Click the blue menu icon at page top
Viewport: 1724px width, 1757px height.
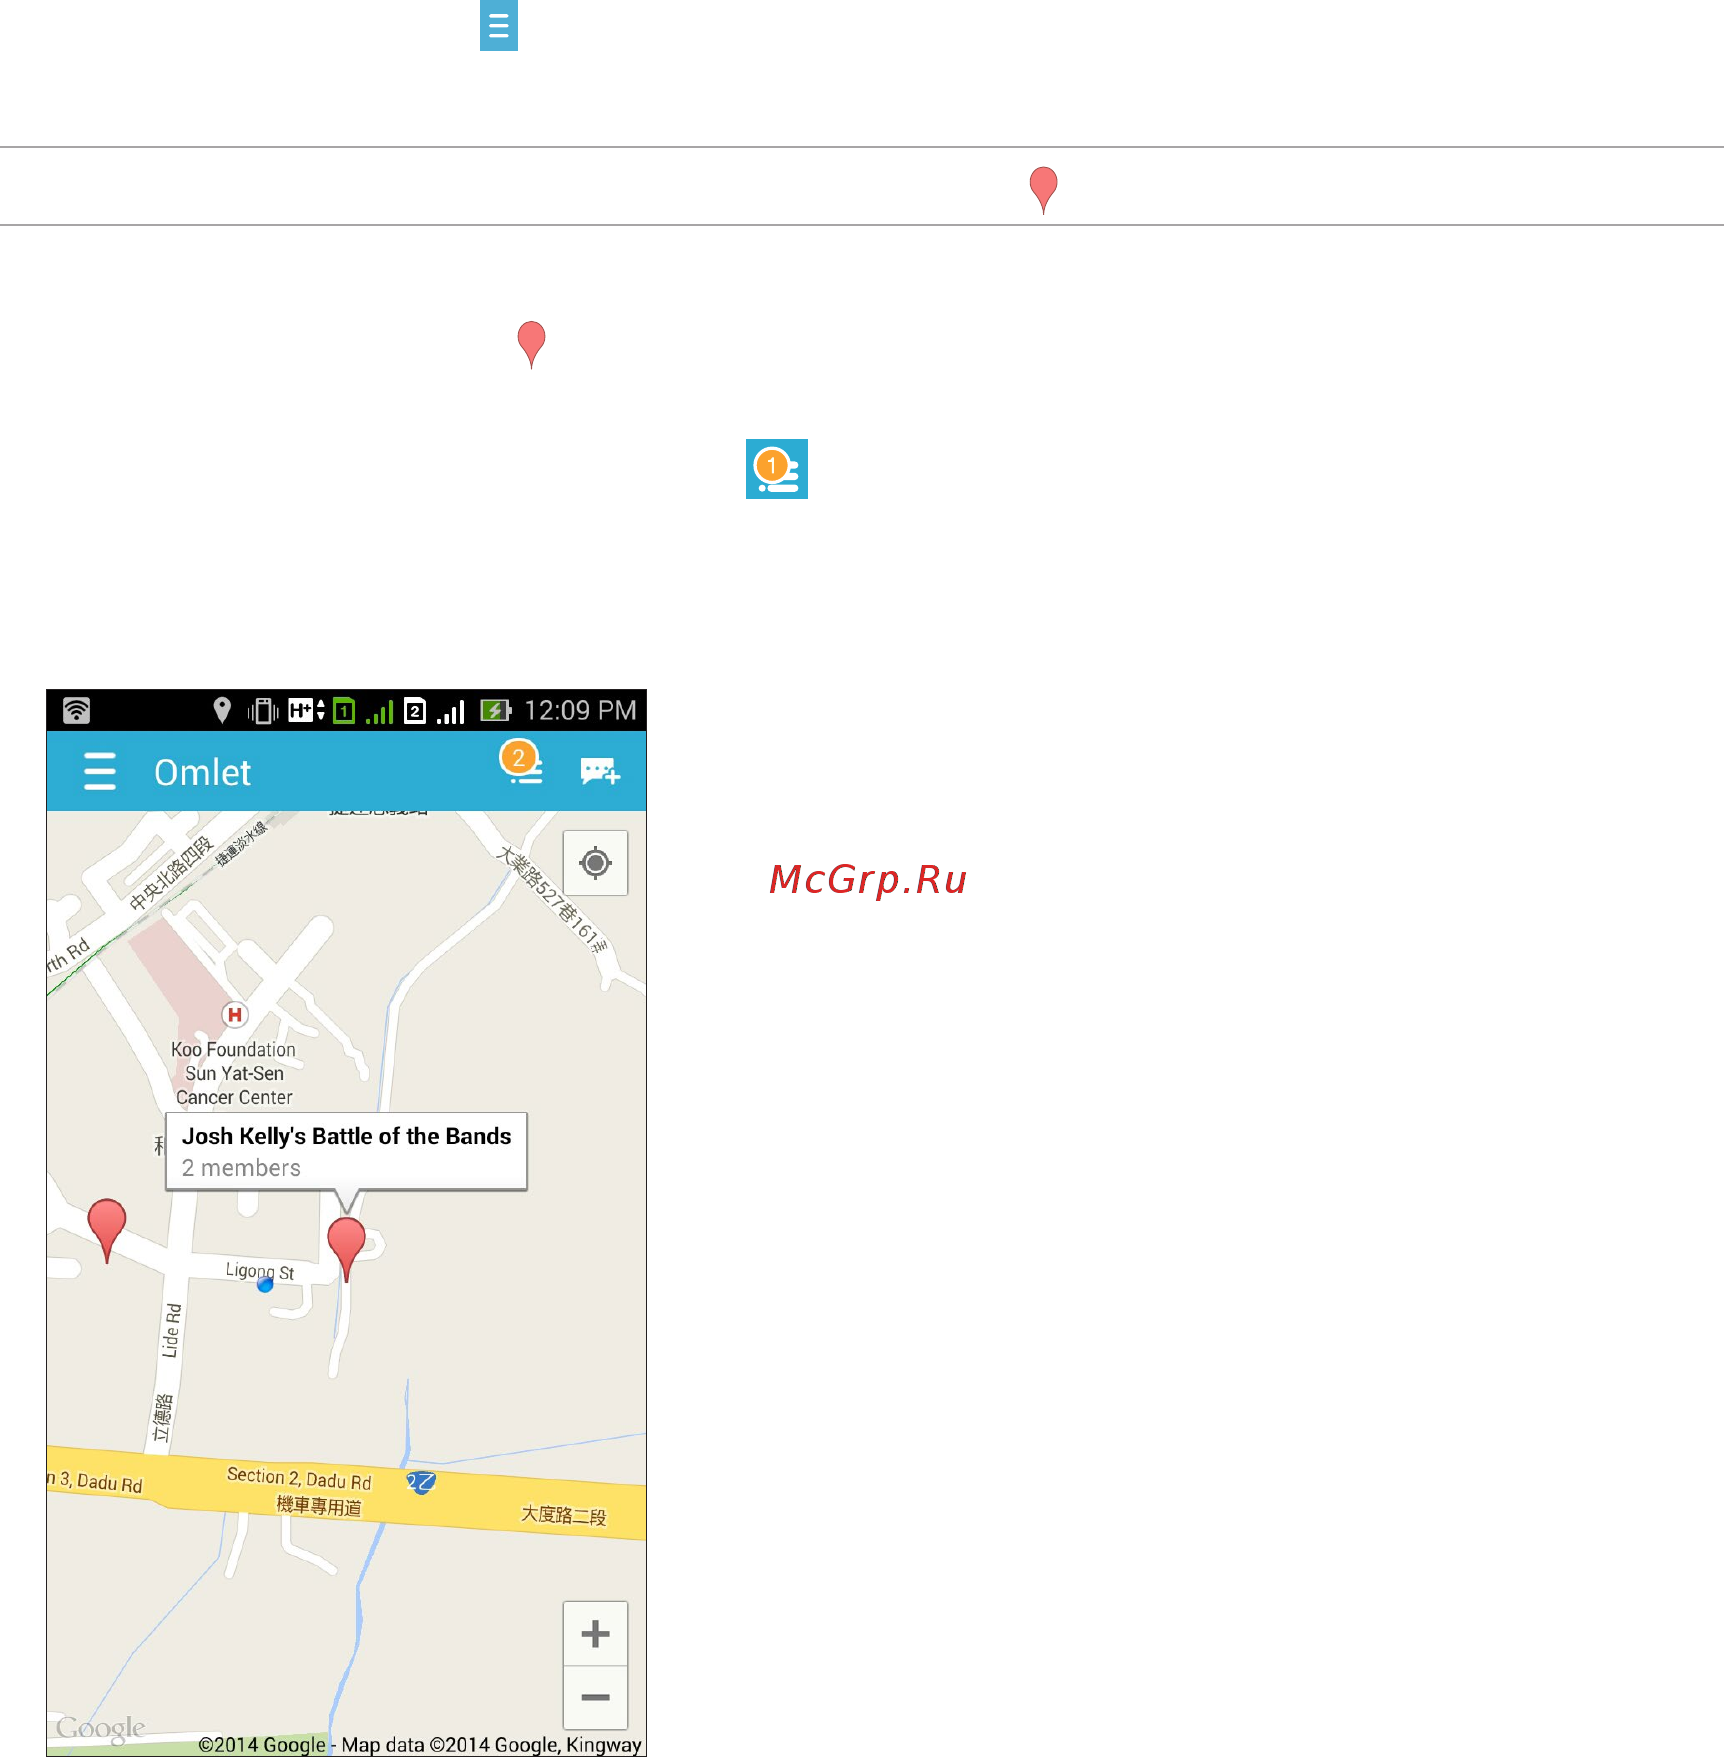coord(499,26)
